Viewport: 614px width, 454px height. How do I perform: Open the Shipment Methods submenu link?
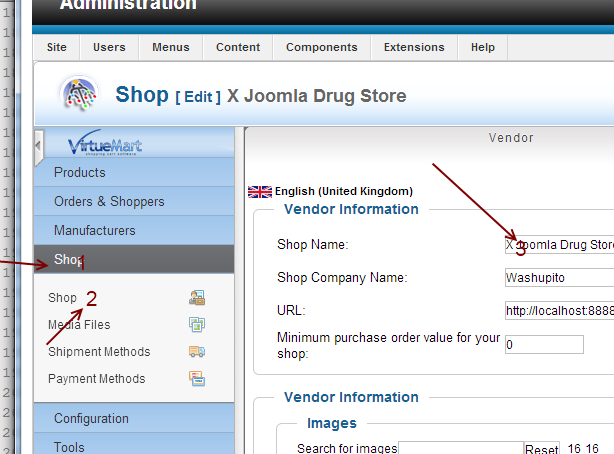pos(99,352)
